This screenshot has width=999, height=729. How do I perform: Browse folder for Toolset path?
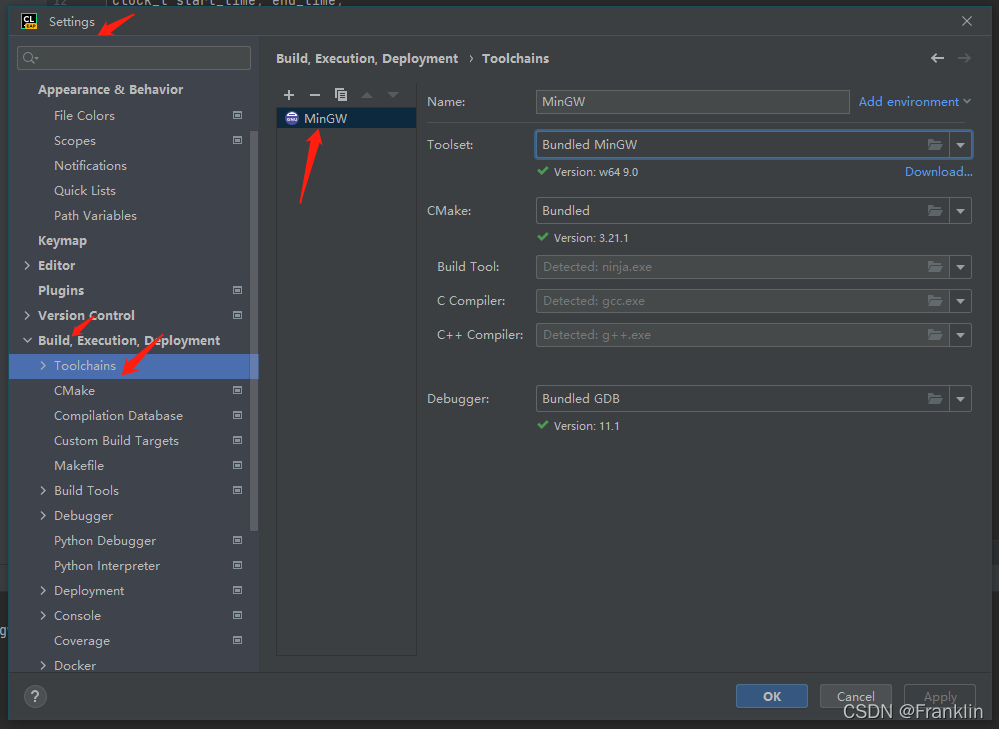coord(935,145)
